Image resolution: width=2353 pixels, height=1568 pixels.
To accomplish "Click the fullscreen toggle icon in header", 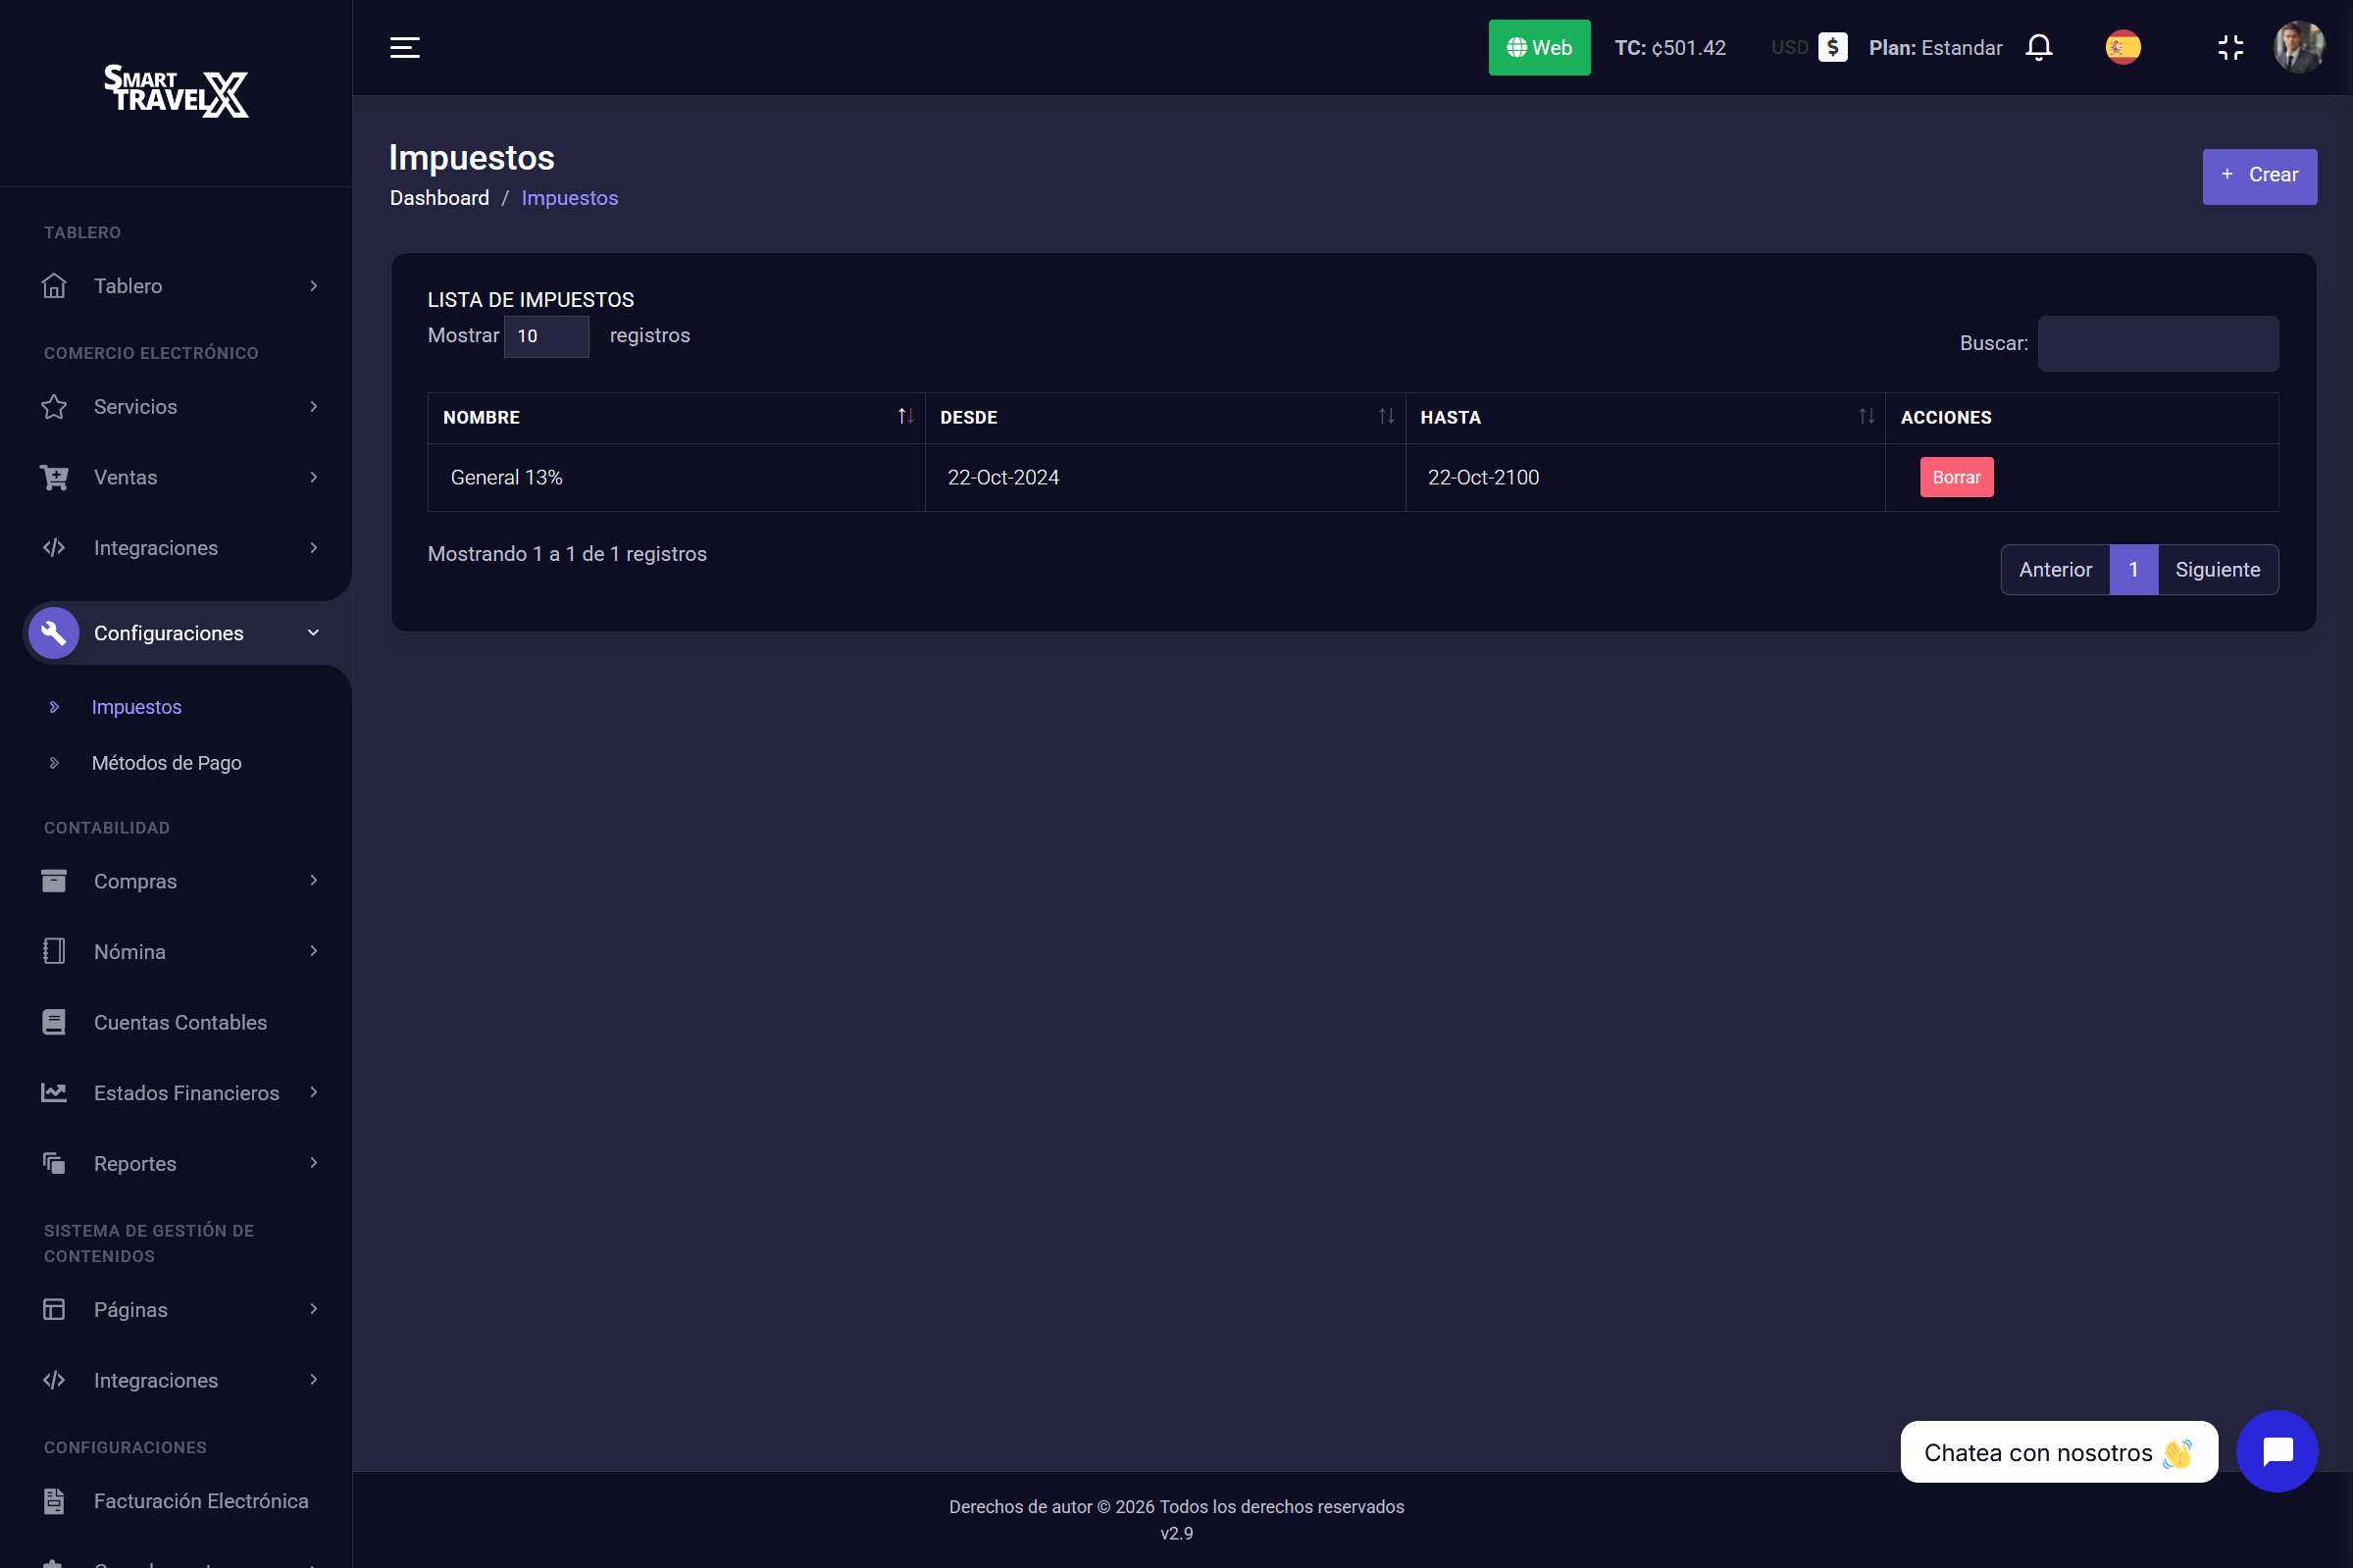I will coord(2230,47).
